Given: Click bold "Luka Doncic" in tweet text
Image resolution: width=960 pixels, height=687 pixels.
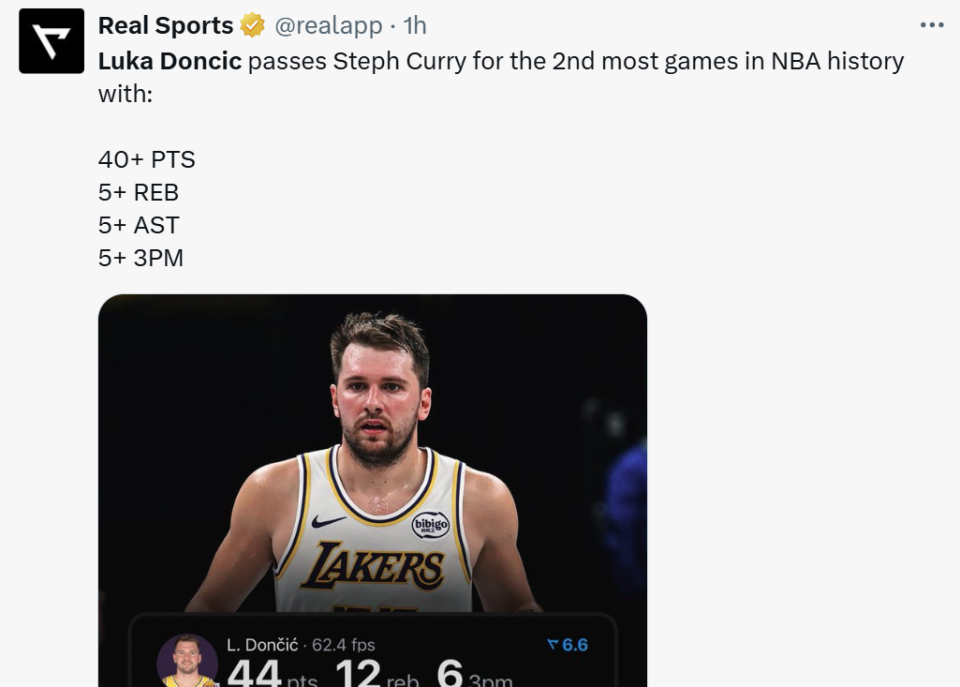Looking at the screenshot, I should tap(170, 61).
